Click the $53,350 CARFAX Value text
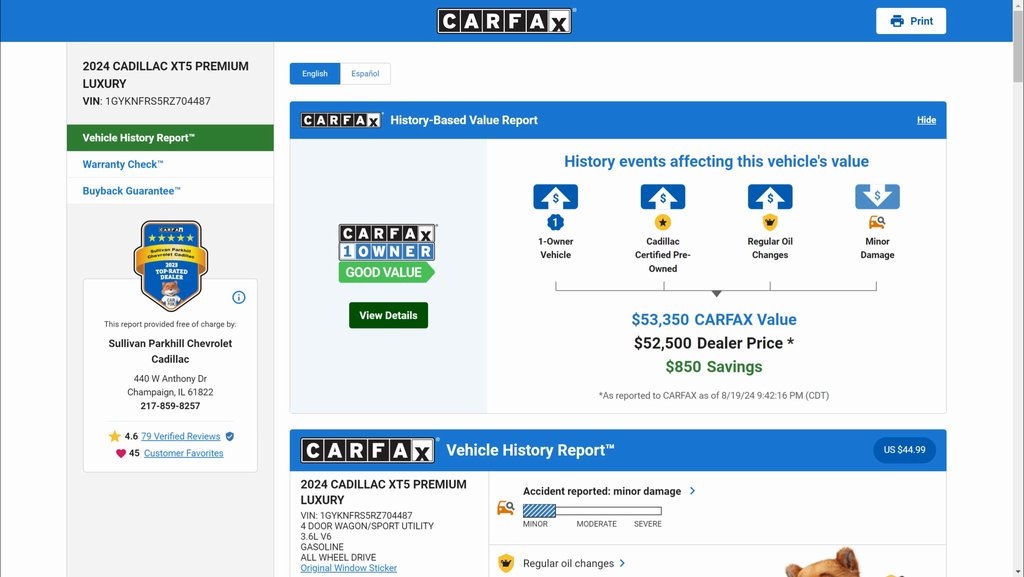1024x577 pixels. click(x=714, y=320)
